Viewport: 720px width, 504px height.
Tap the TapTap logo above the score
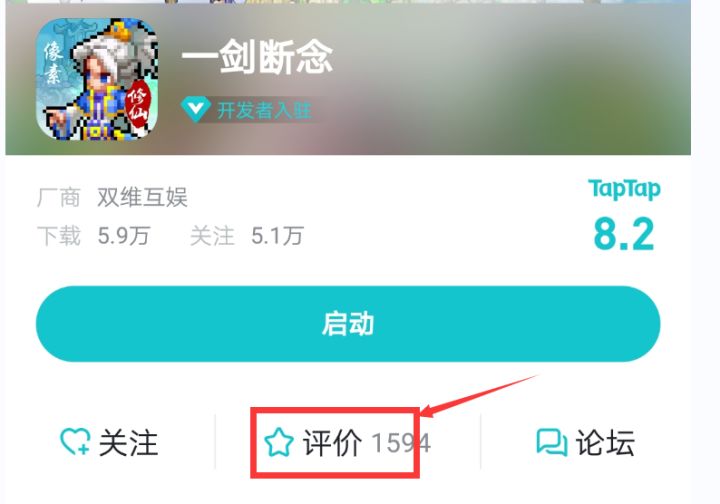(x=624, y=188)
